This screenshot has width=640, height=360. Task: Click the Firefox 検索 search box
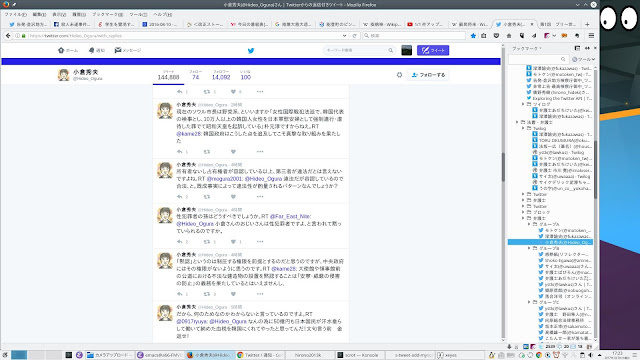pyautogui.click(x=414, y=36)
